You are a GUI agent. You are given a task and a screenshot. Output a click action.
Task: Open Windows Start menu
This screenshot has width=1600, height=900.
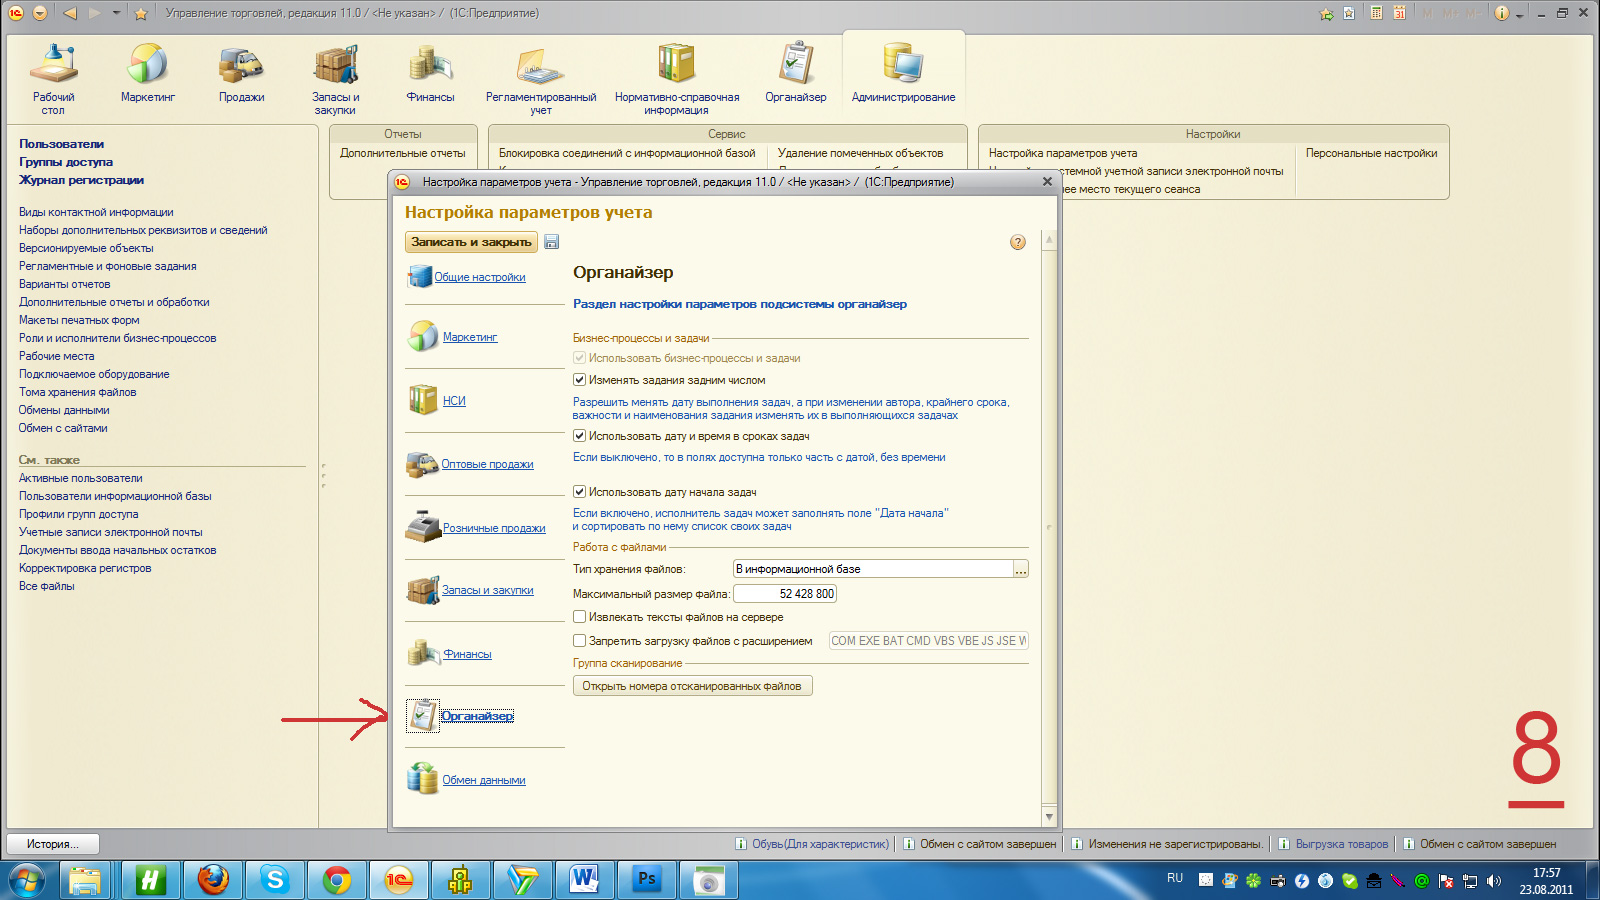27,880
